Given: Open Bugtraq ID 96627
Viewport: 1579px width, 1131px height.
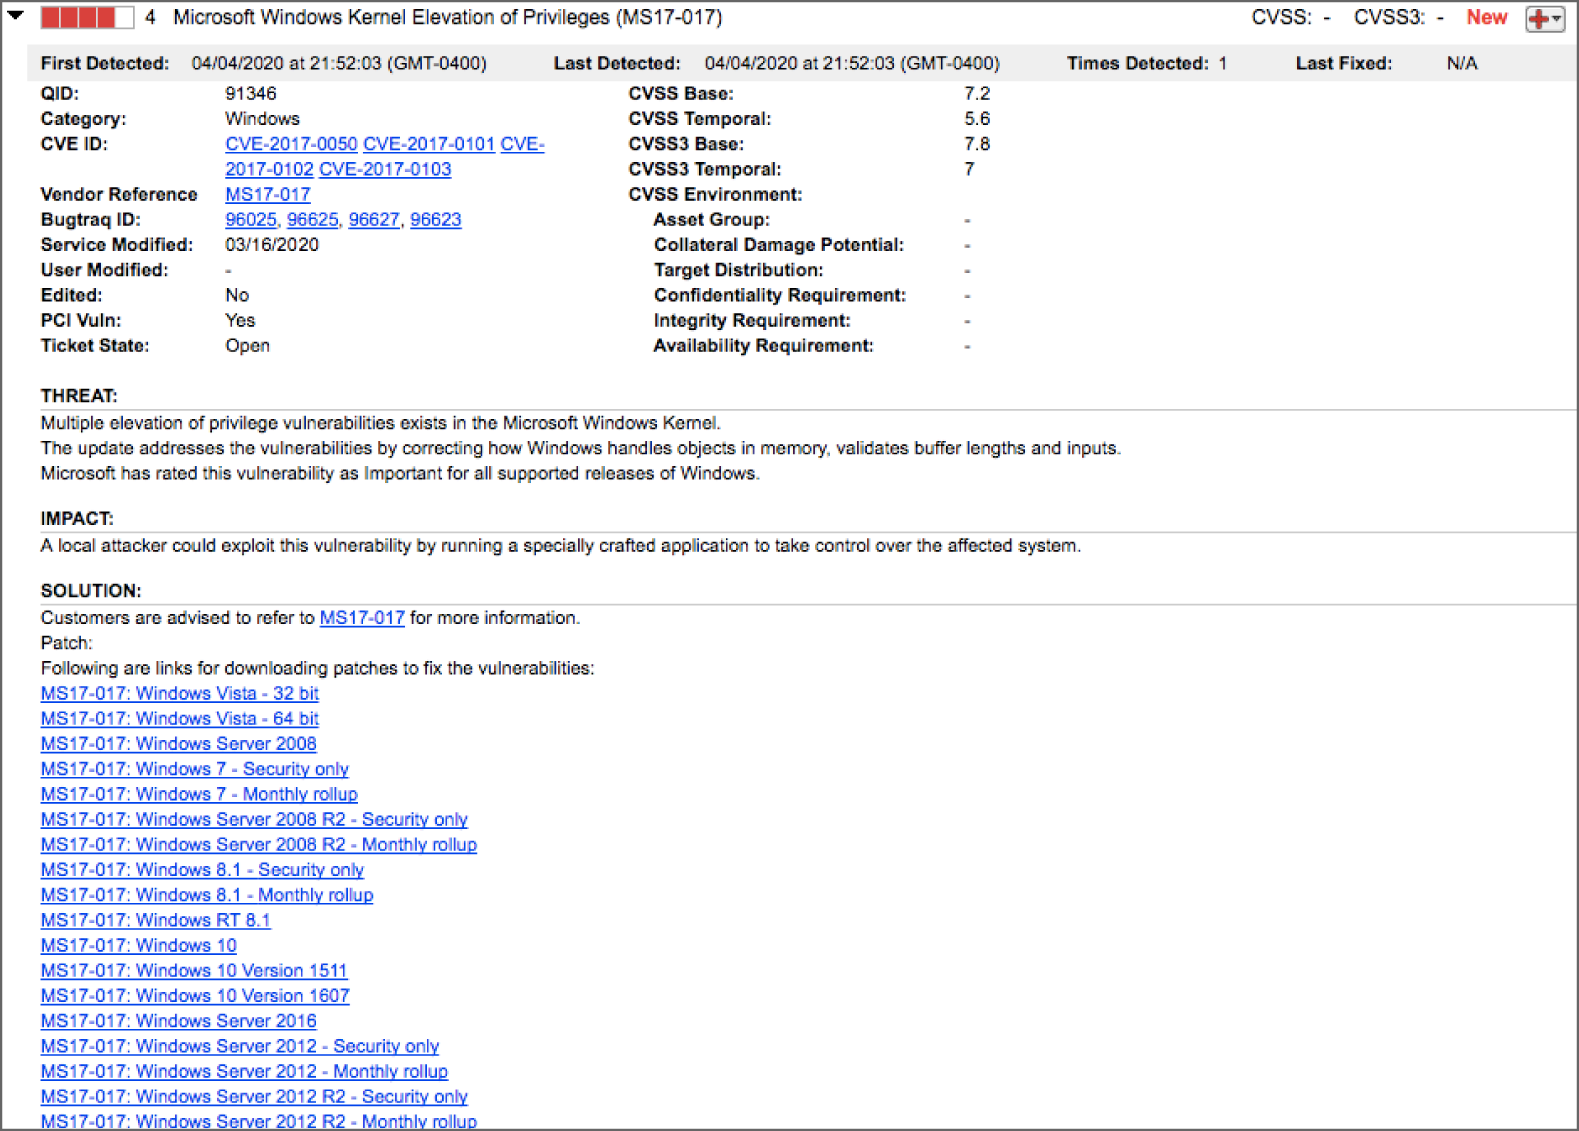Looking at the screenshot, I should [x=374, y=219].
